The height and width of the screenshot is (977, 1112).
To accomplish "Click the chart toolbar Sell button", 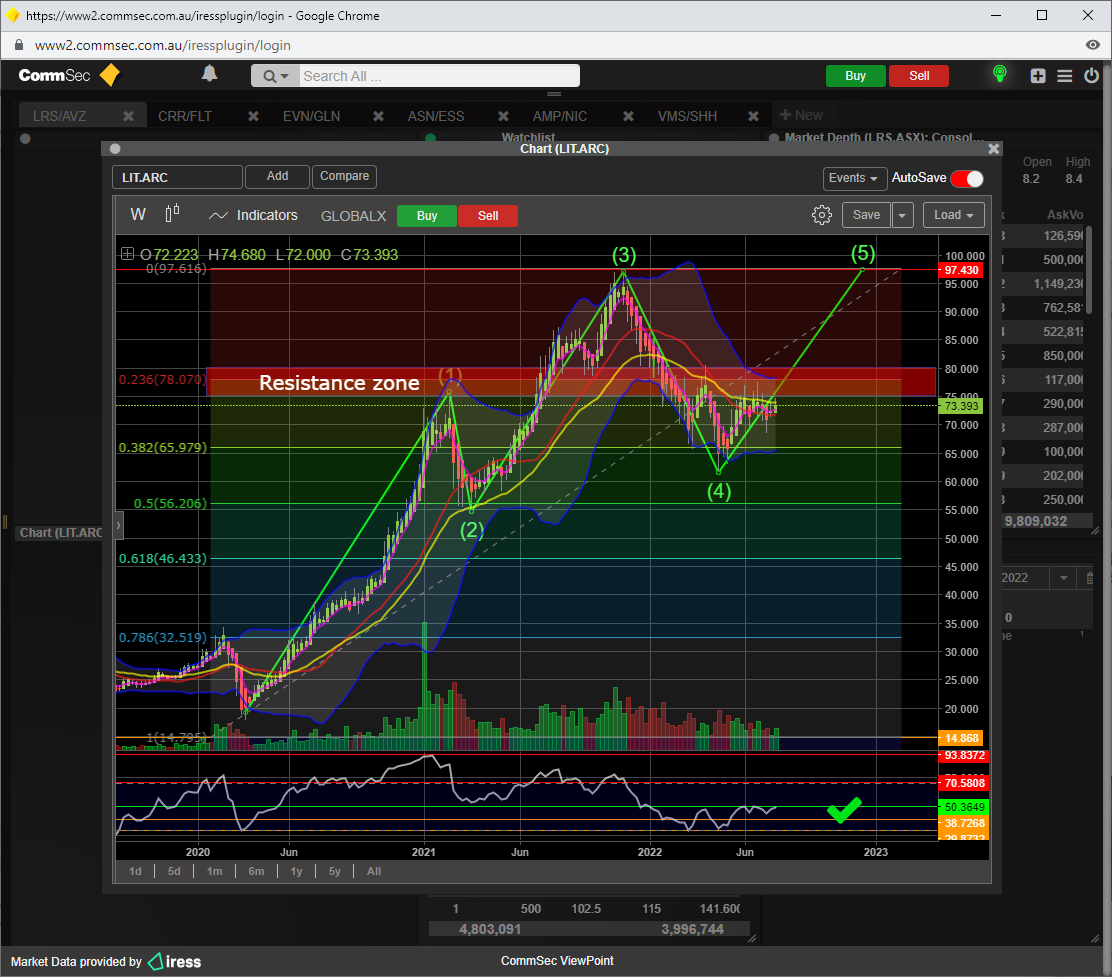I will tap(488, 216).
